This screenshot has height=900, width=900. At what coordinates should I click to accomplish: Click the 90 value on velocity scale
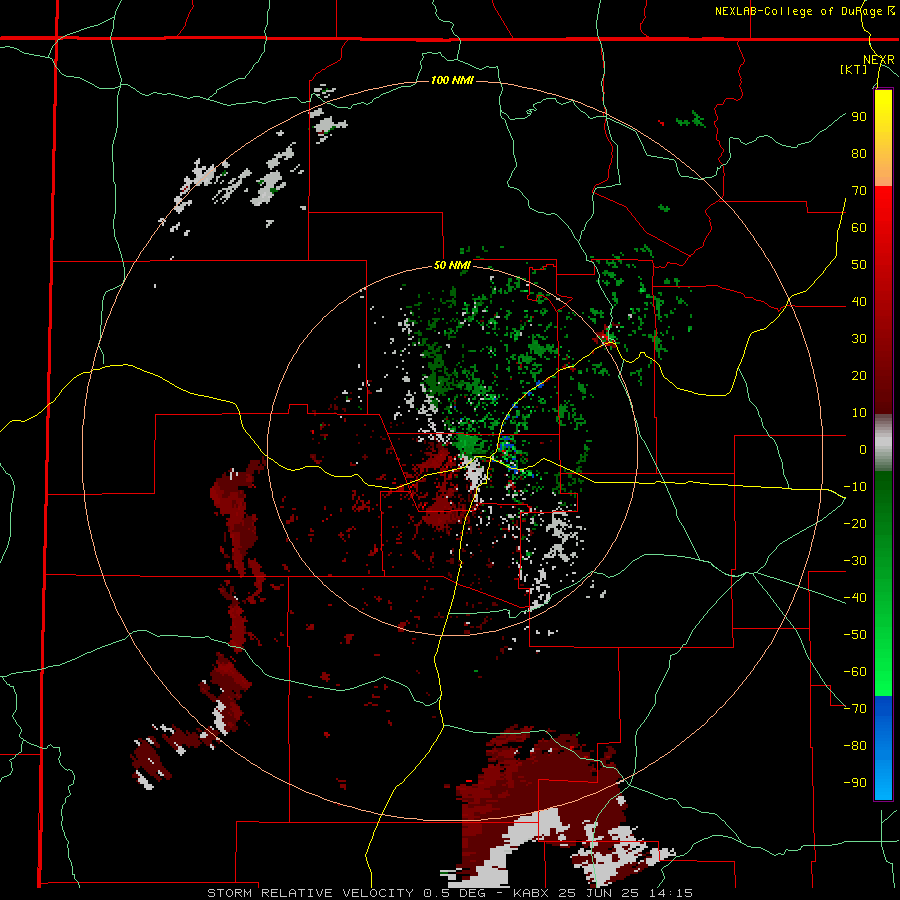(859, 117)
